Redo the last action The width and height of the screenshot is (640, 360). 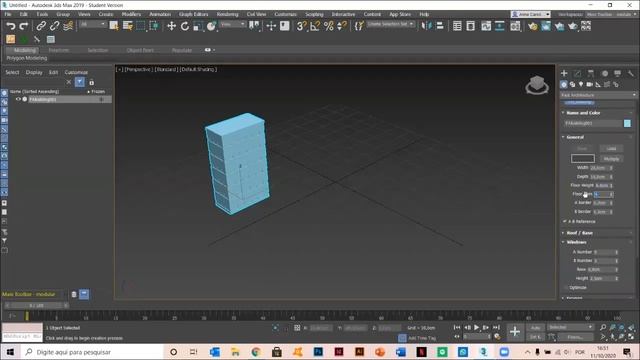pyautogui.click(x=24, y=26)
